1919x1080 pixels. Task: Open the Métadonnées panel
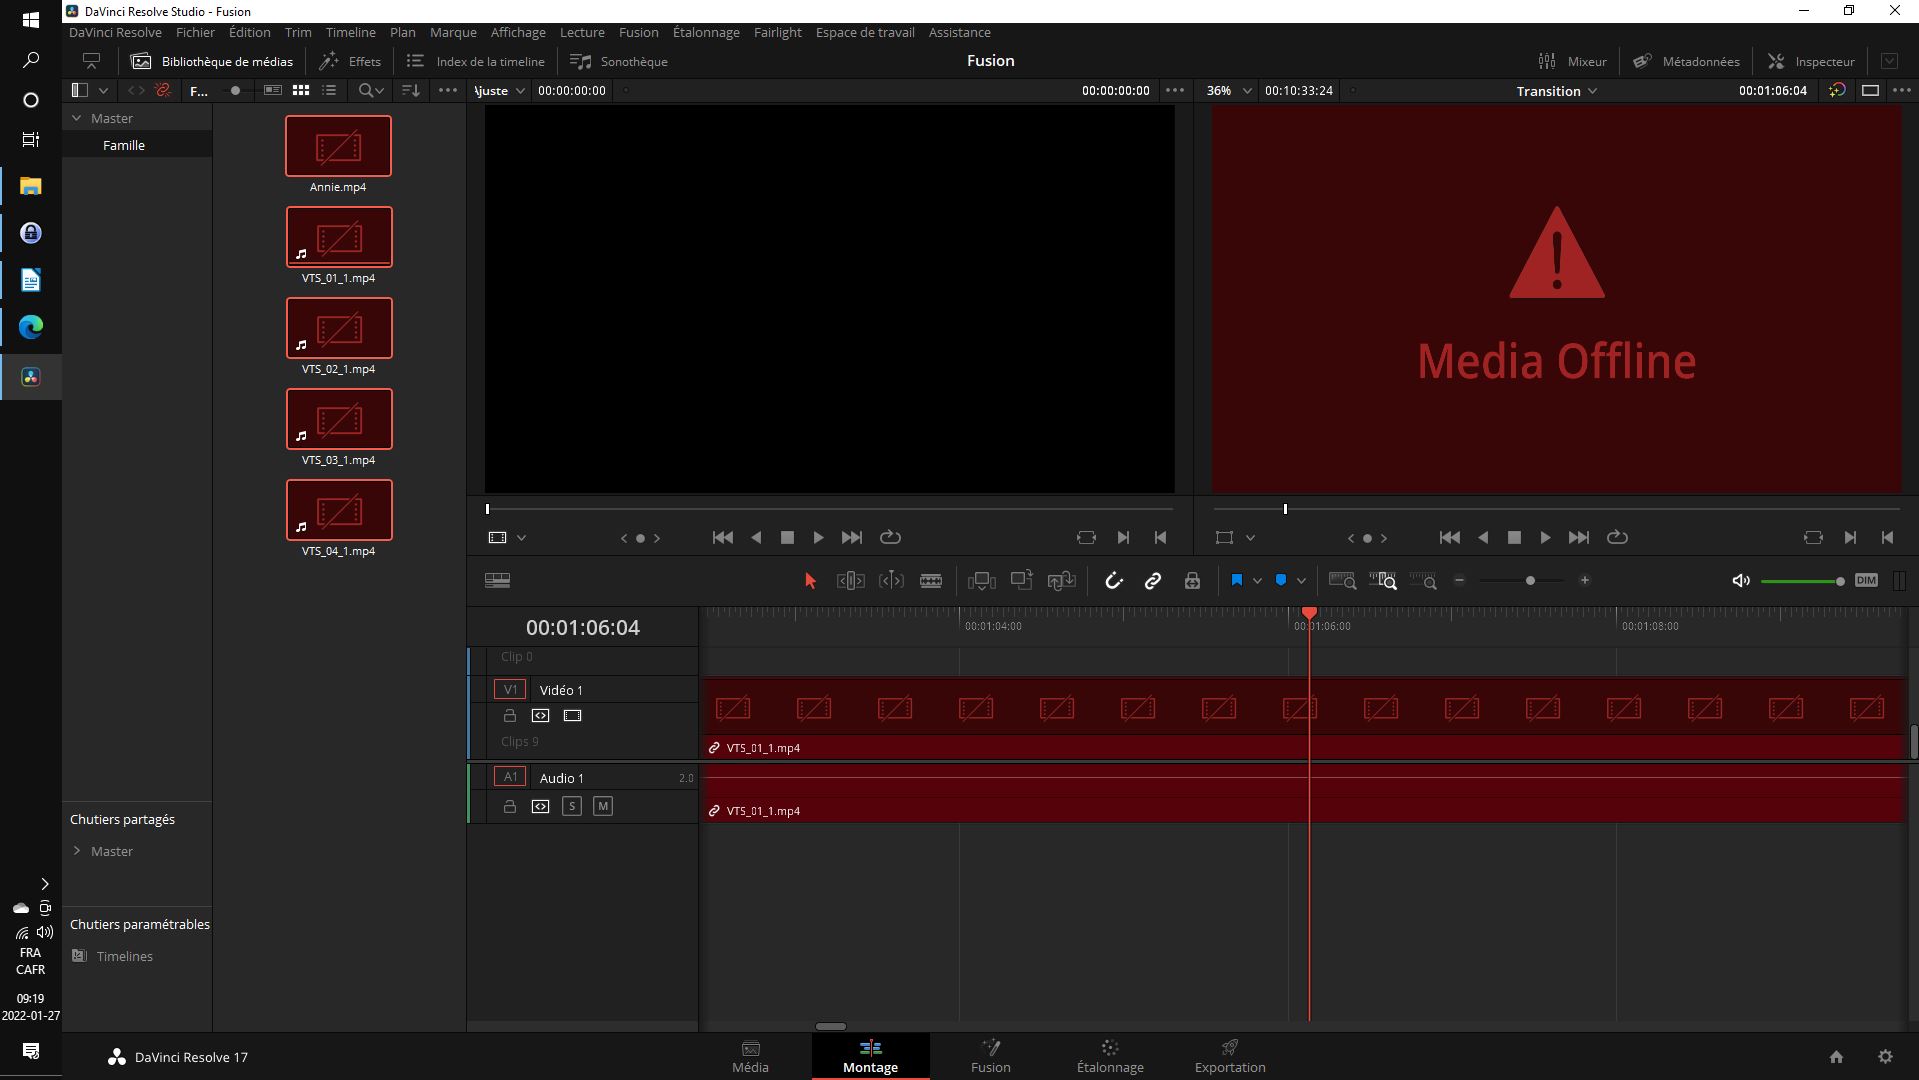(x=1686, y=61)
